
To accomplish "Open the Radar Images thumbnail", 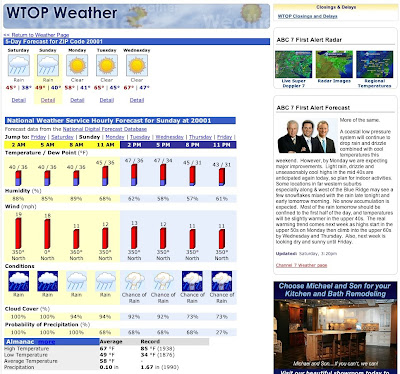I will [x=334, y=64].
